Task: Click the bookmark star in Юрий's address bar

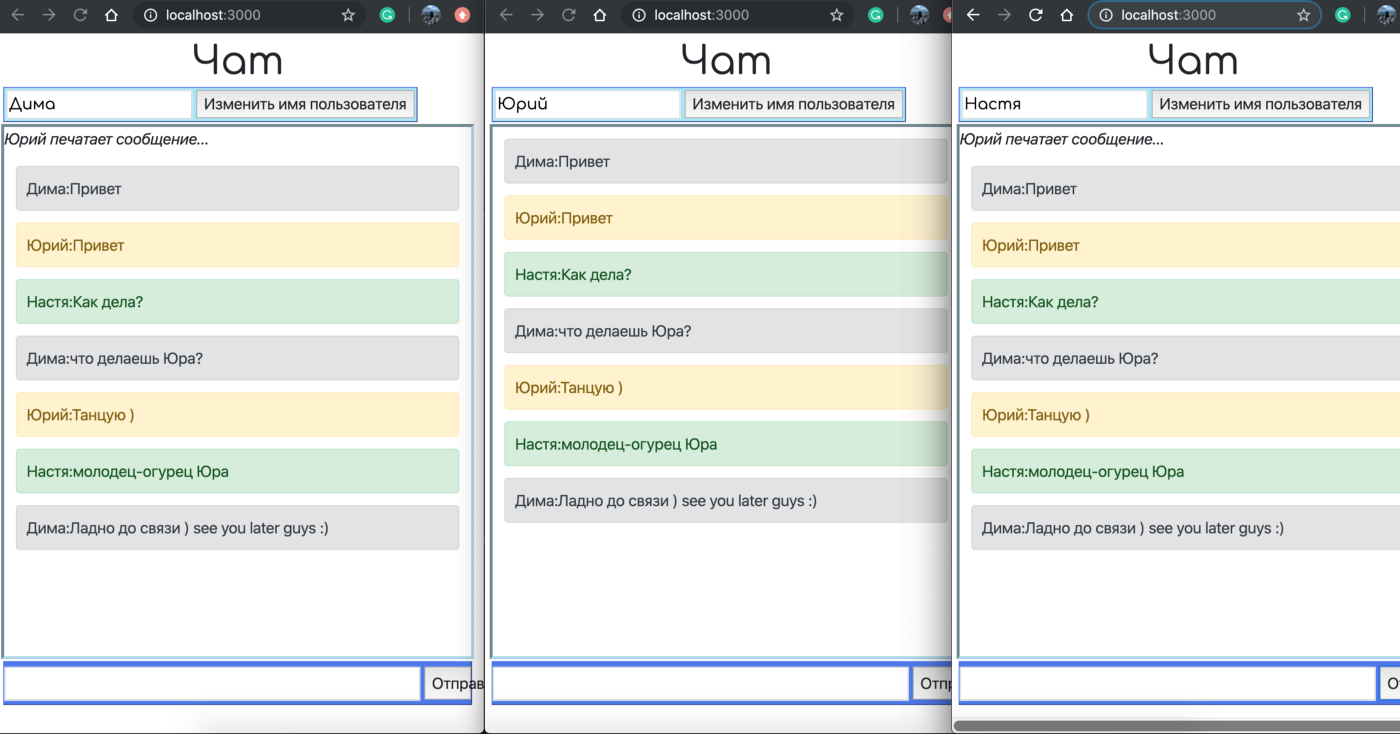Action: coord(836,15)
